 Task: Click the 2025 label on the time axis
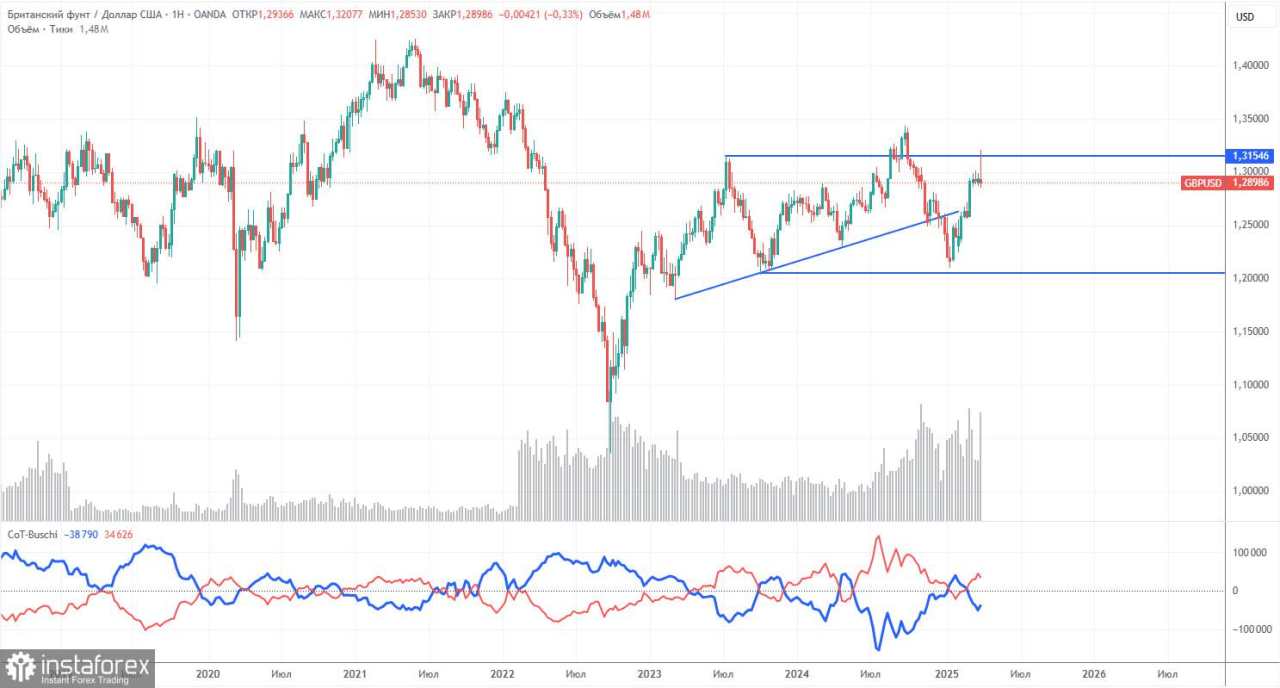pos(945,675)
